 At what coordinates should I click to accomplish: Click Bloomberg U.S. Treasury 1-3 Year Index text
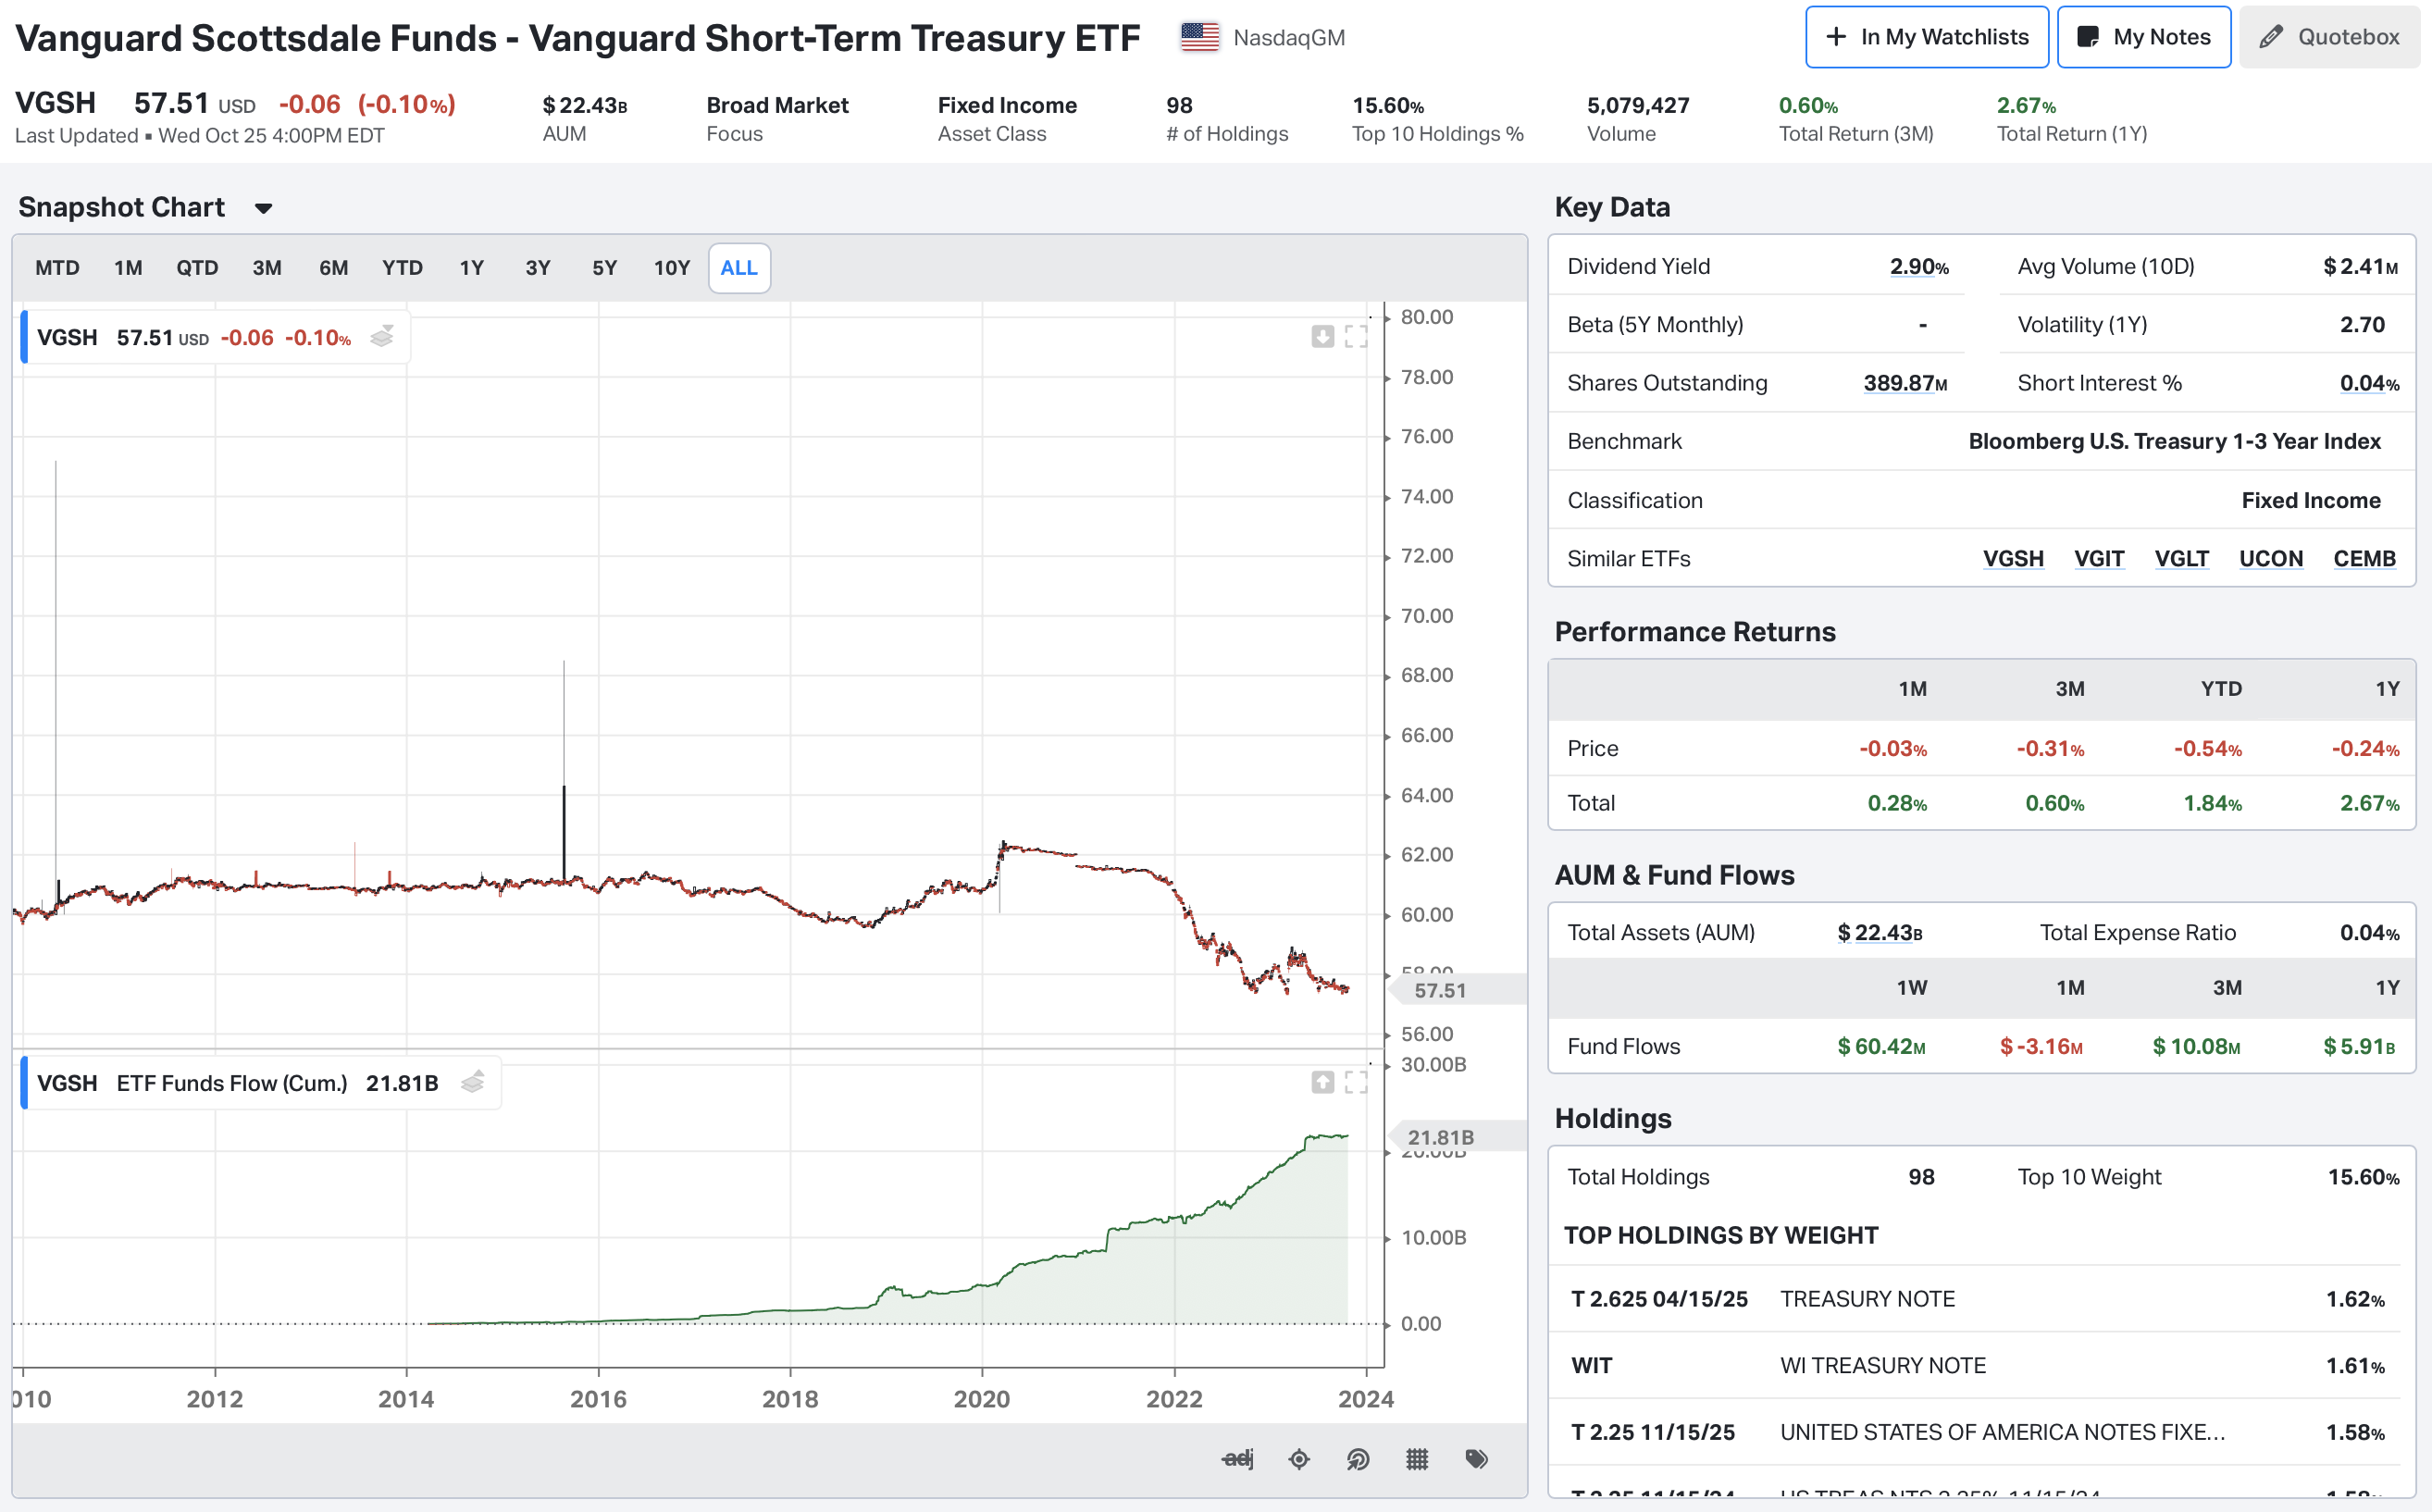(2174, 441)
